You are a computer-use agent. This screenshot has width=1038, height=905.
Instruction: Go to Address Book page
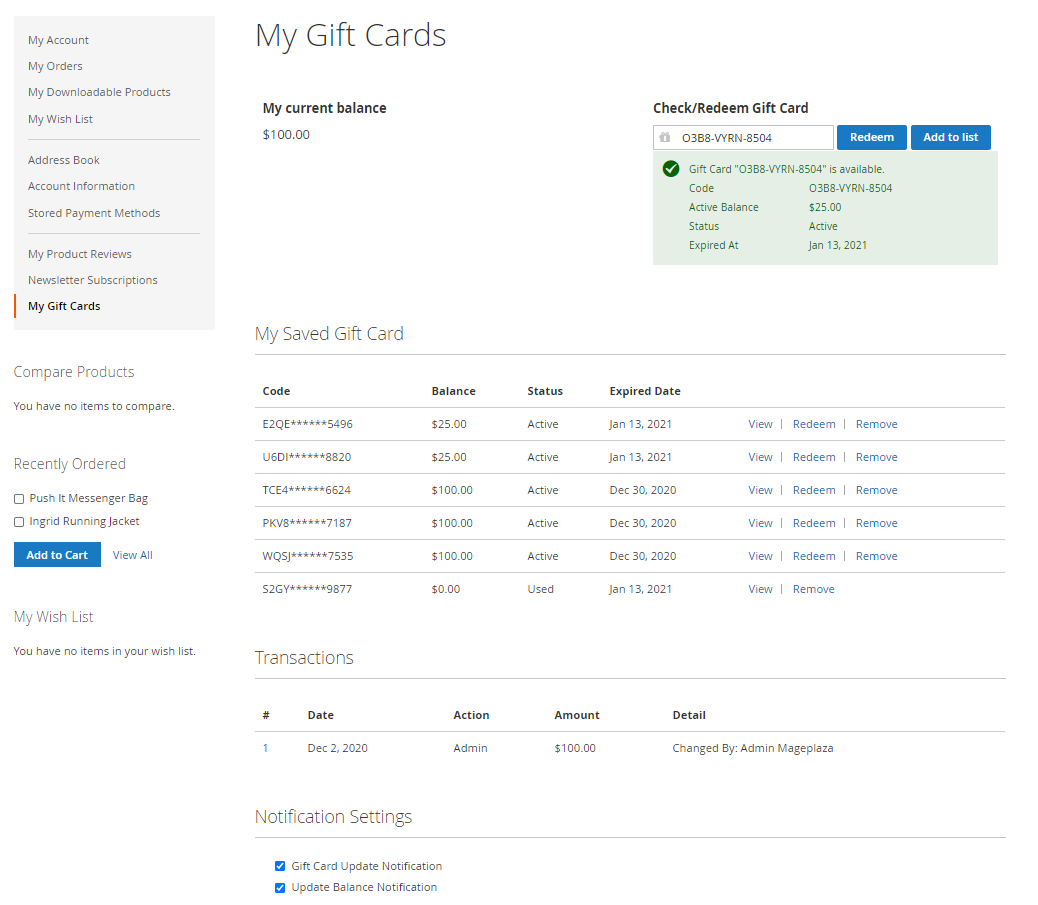[64, 160]
